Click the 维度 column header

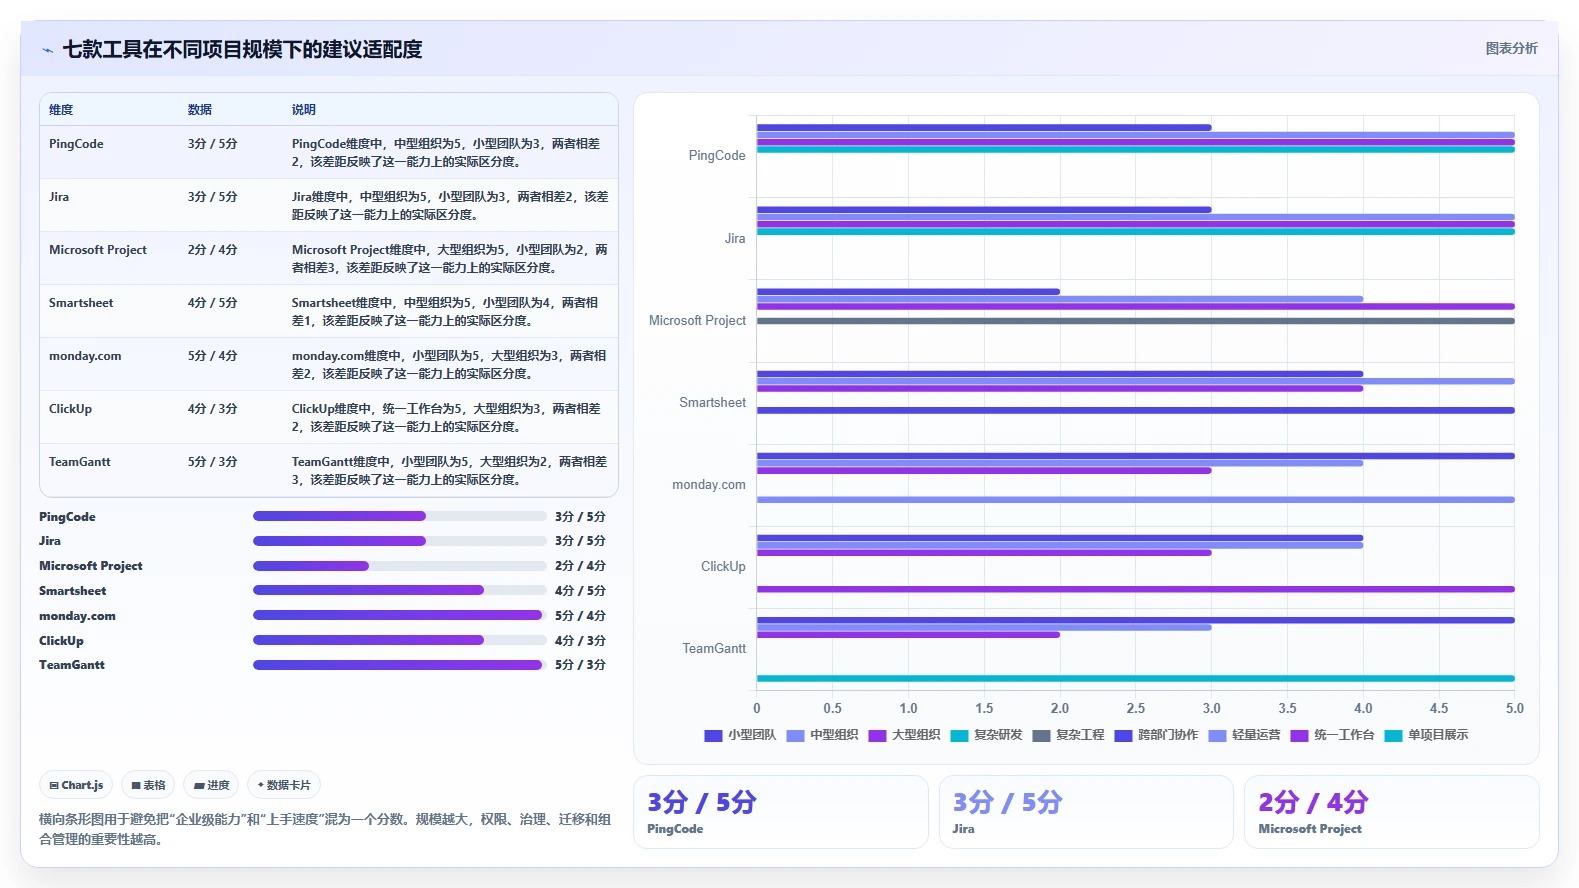point(61,110)
